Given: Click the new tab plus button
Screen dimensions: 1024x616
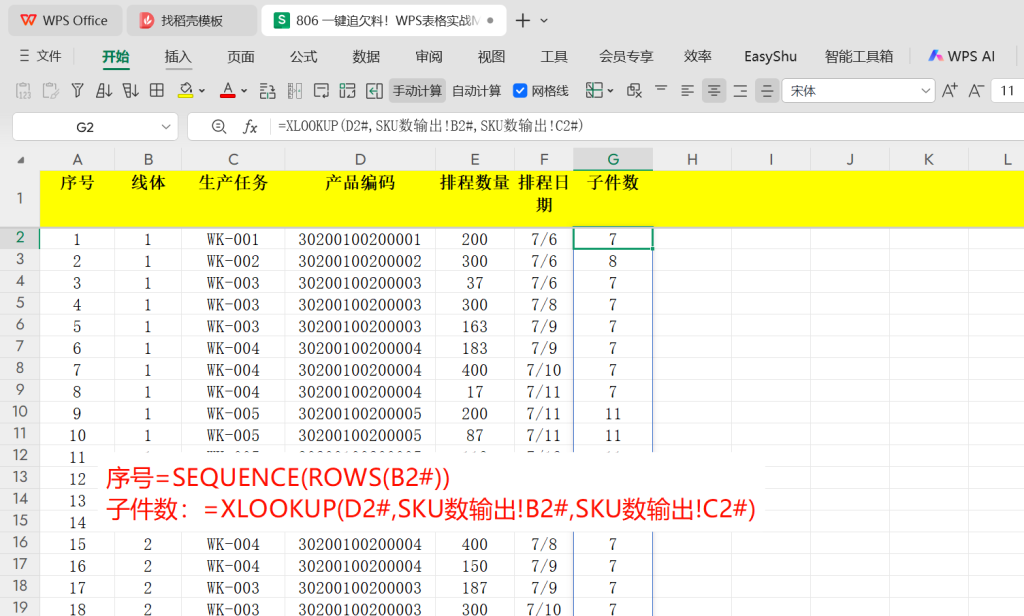Looking at the screenshot, I should click(522, 20).
